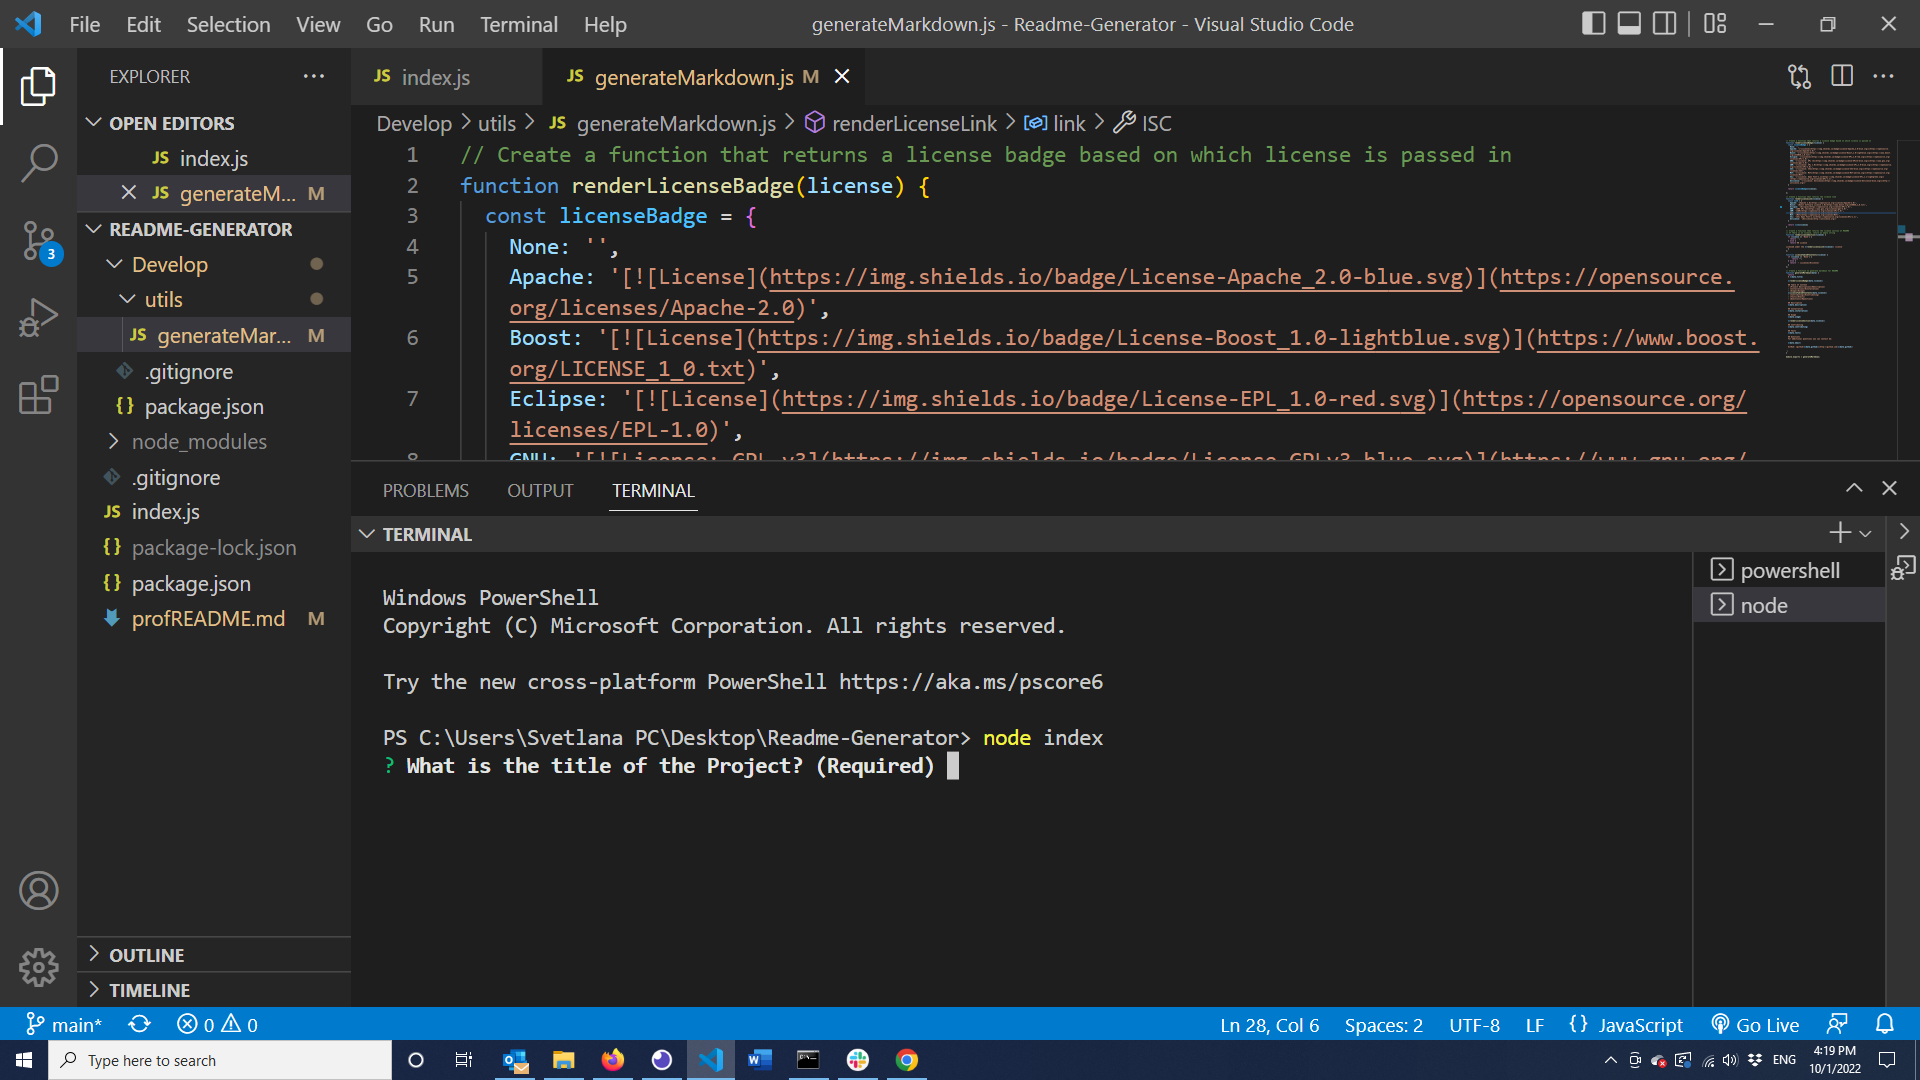This screenshot has height=1080, width=1920.
Task: Open package-lock.json in the explorer
Action: coord(214,547)
